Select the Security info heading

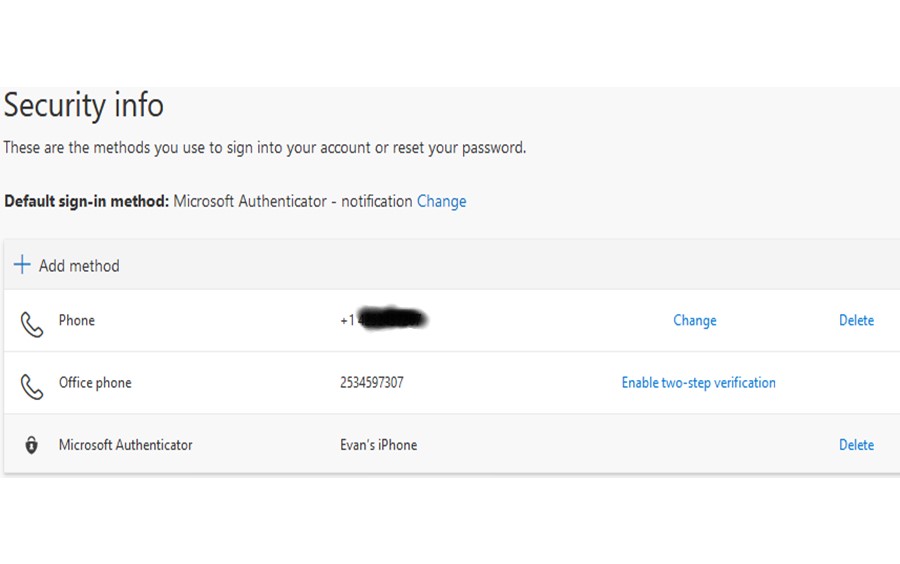click(84, 105)
